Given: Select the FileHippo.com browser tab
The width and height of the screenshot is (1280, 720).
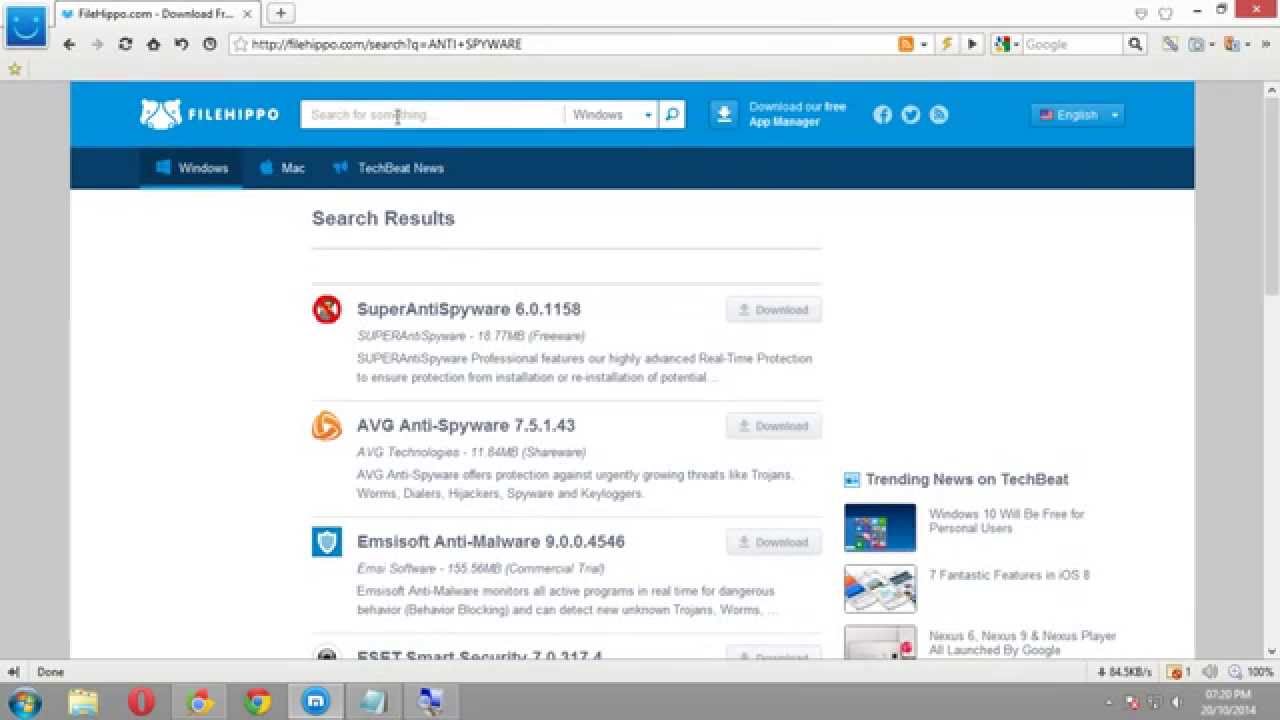Looking at the screenshot, I should tap(158, 14).
